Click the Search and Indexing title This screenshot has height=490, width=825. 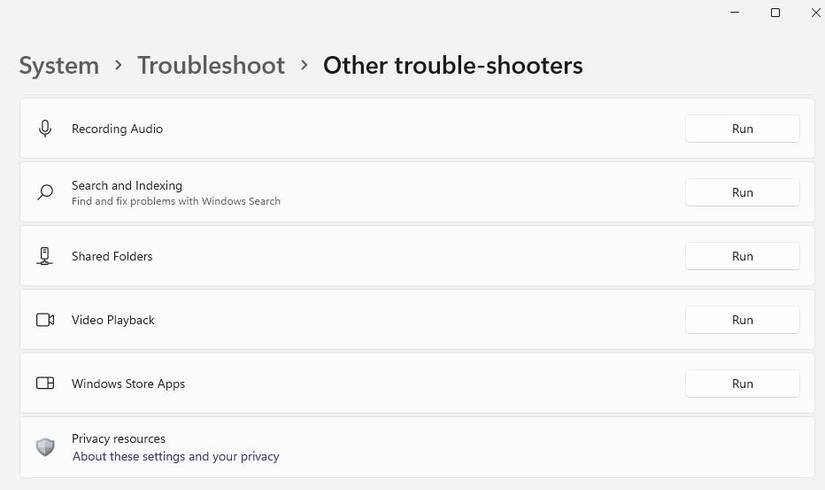click(127, 185)
